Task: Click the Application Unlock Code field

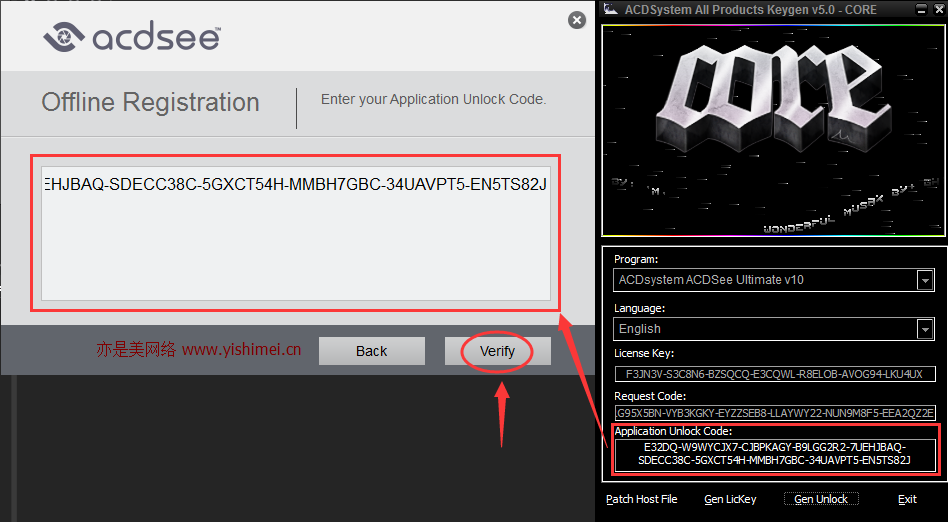Action: coord(774,454)
